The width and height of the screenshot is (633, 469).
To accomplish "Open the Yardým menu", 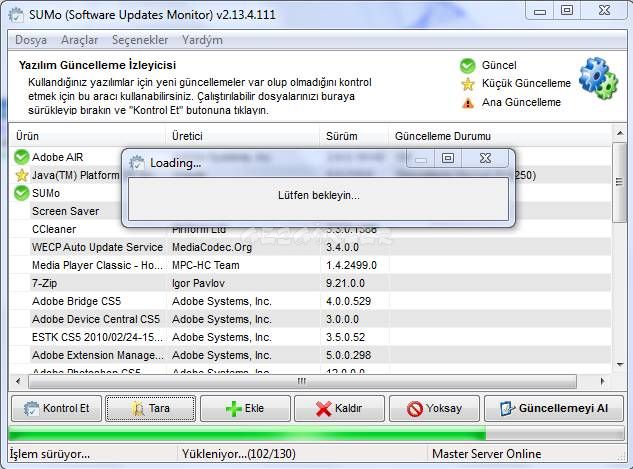I will tap(202, 40).
